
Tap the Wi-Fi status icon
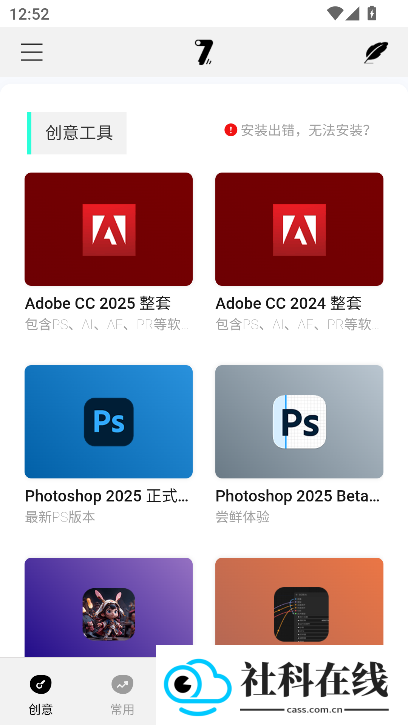[334, 13]
